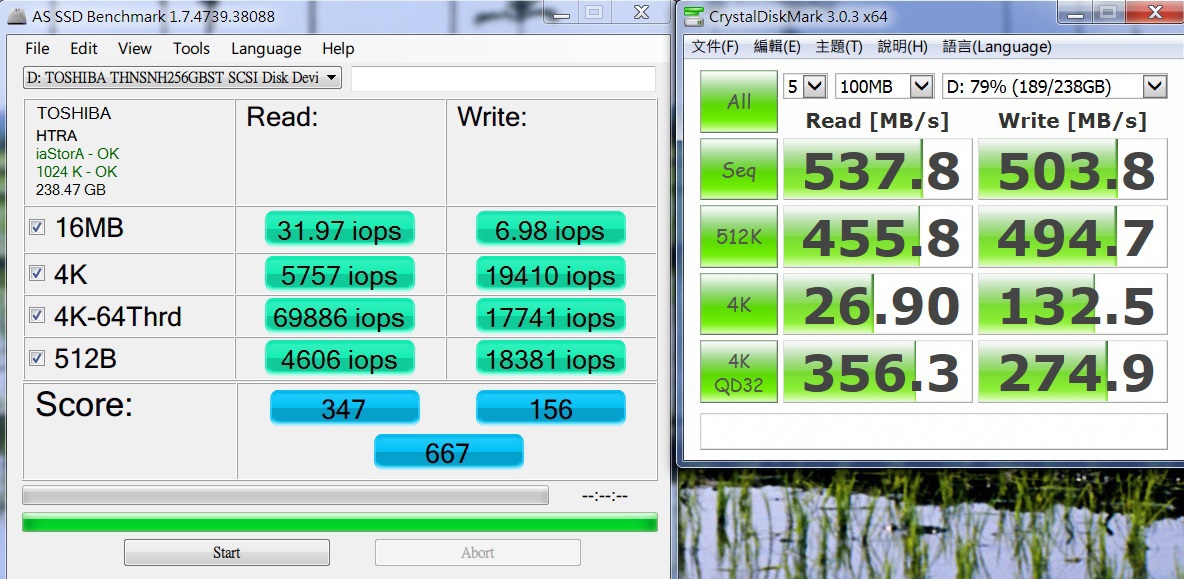1184x579 pixels.
Task: Click the 503.8 sequential write value
Action: [1073, 169]
